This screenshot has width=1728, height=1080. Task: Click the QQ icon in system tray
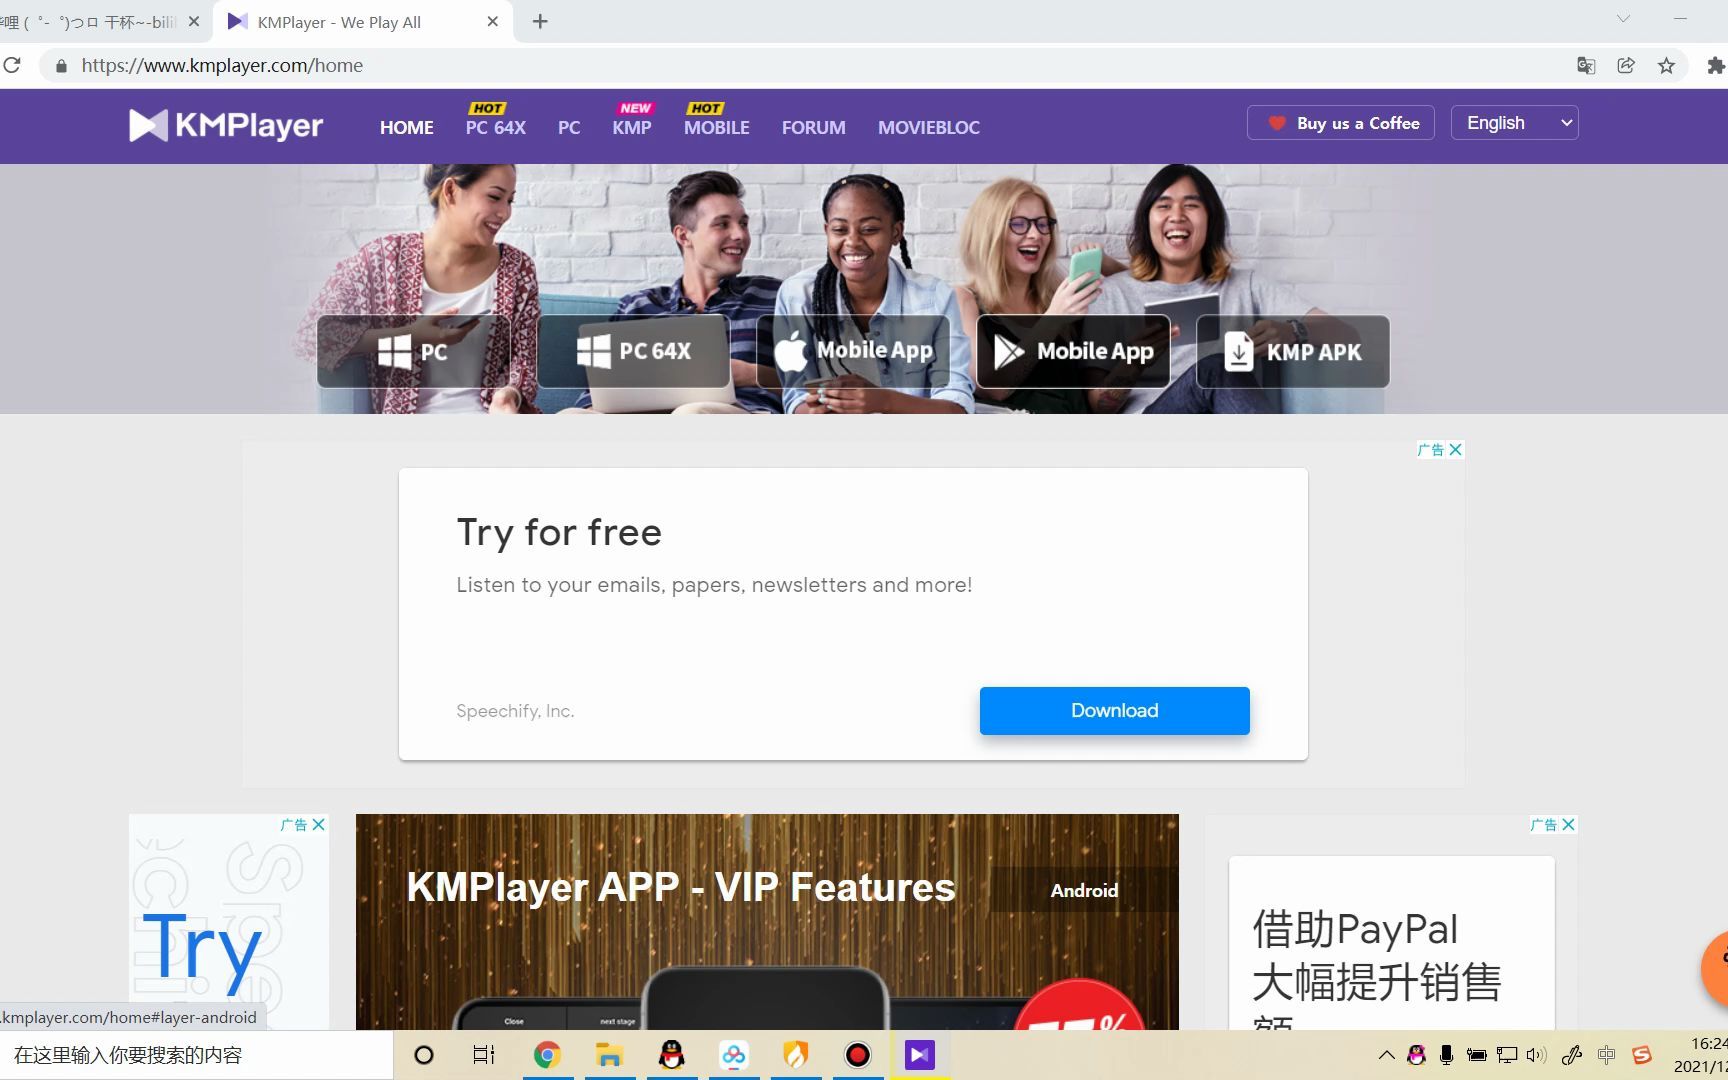click(1416, 1055)
